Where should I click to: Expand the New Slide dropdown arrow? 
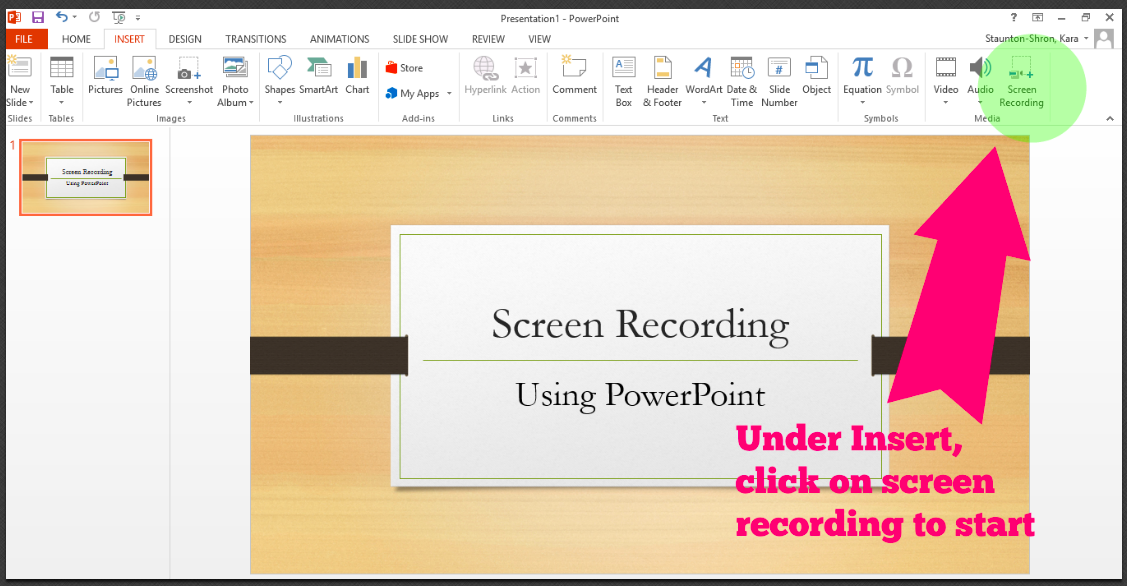[31, 103]
